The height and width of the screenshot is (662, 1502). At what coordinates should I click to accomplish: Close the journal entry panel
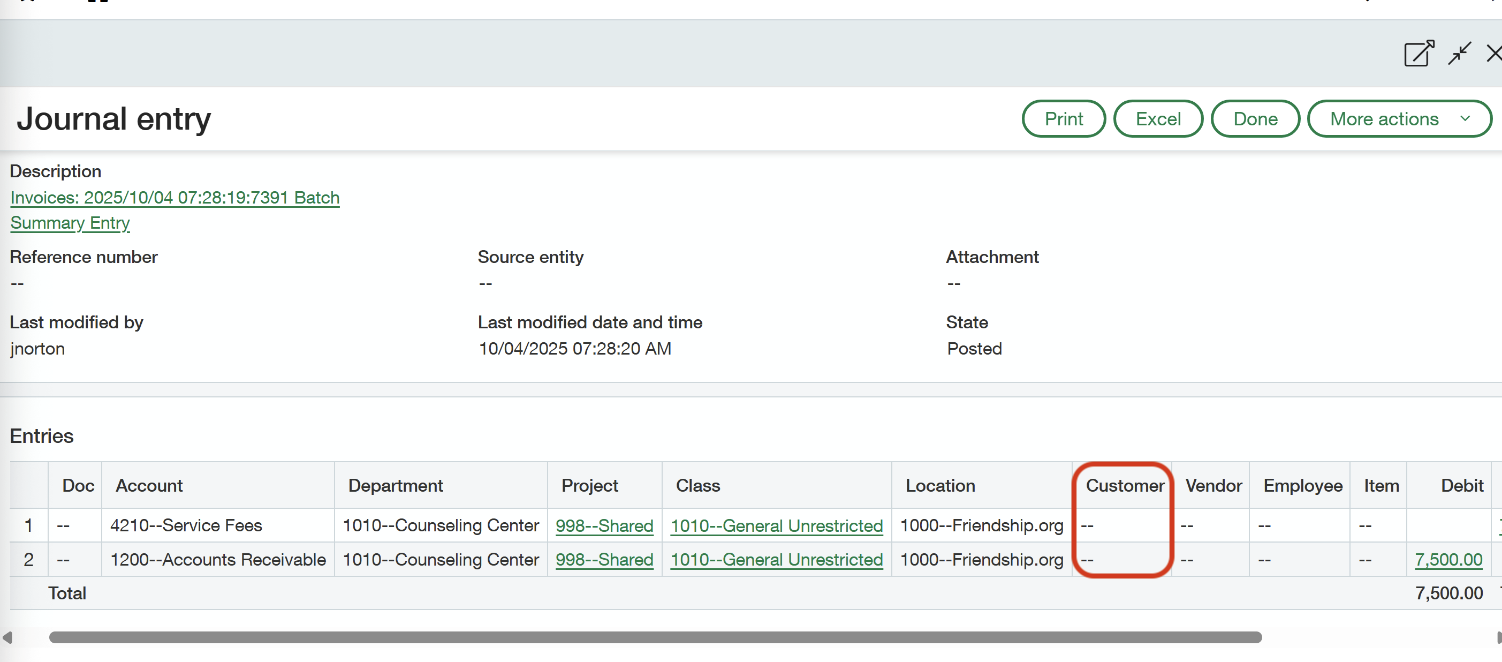pyautogui.click(x=1493, y=54)
